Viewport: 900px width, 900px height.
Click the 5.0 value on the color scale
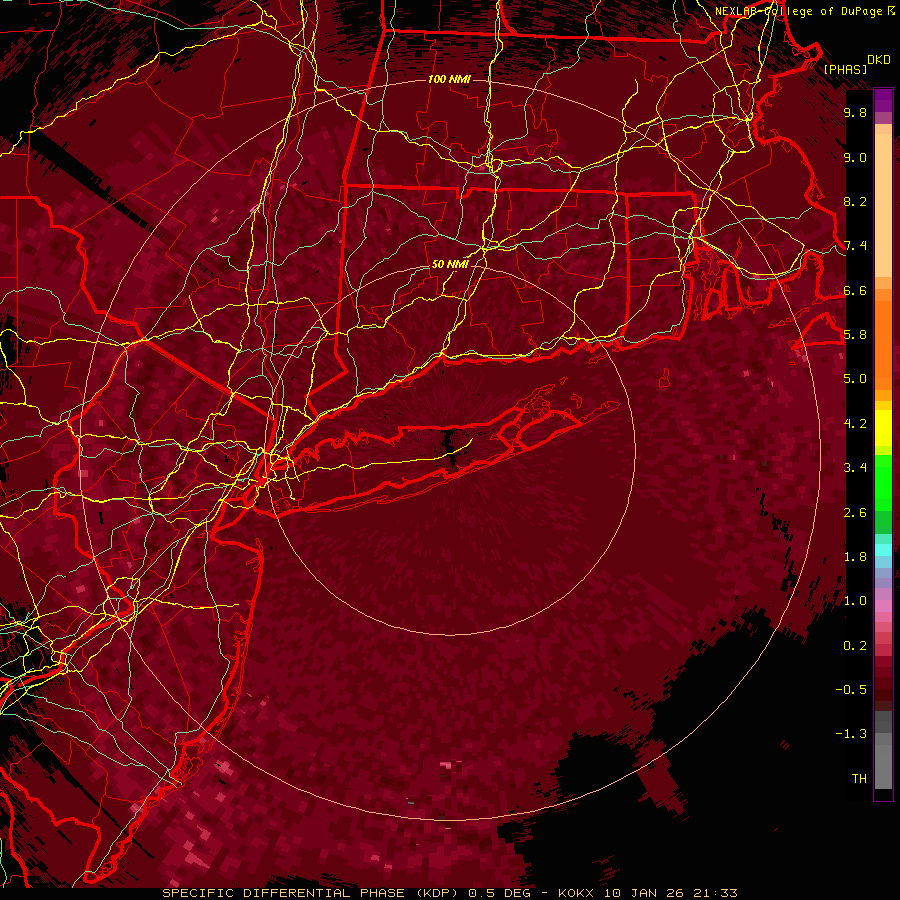[x=855, y=379]
